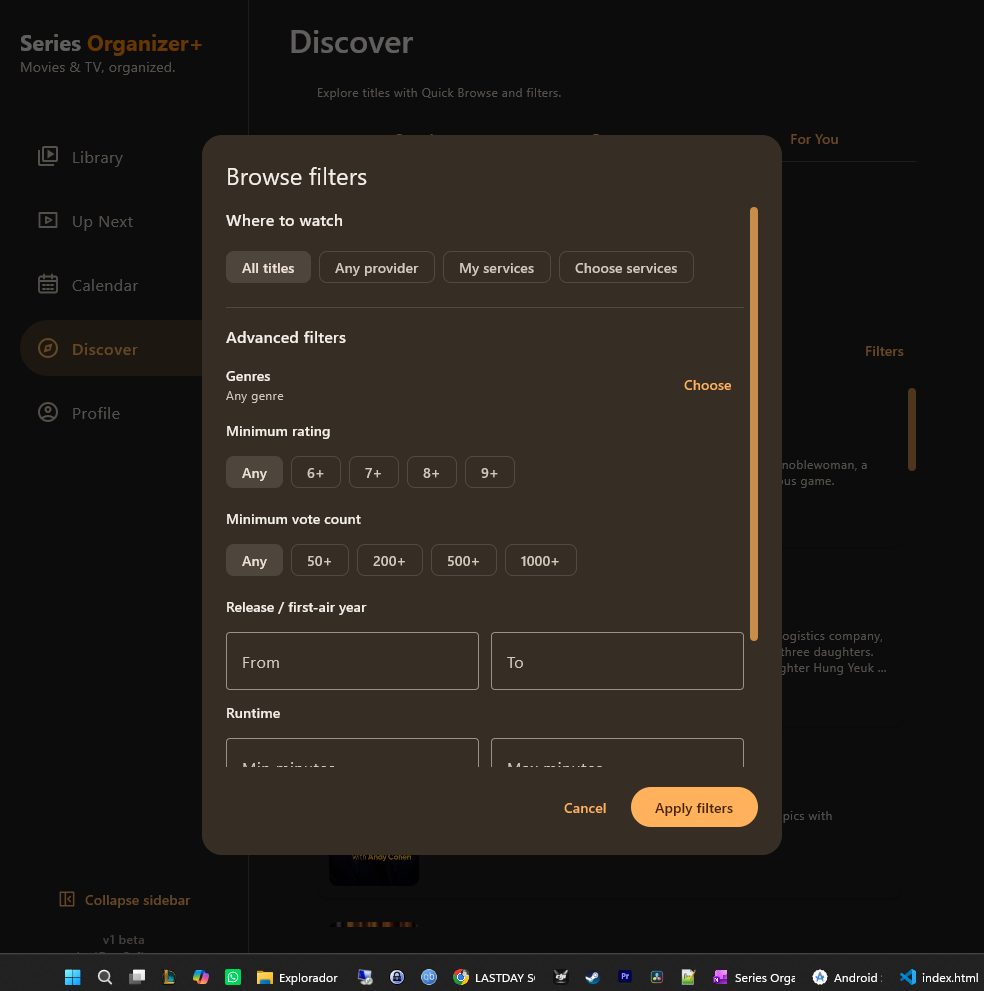Image resolution: width=984 pixels, height=991 pixels.
Task: Open the Explorador file explorer window
Action: [x=297, y=977]
